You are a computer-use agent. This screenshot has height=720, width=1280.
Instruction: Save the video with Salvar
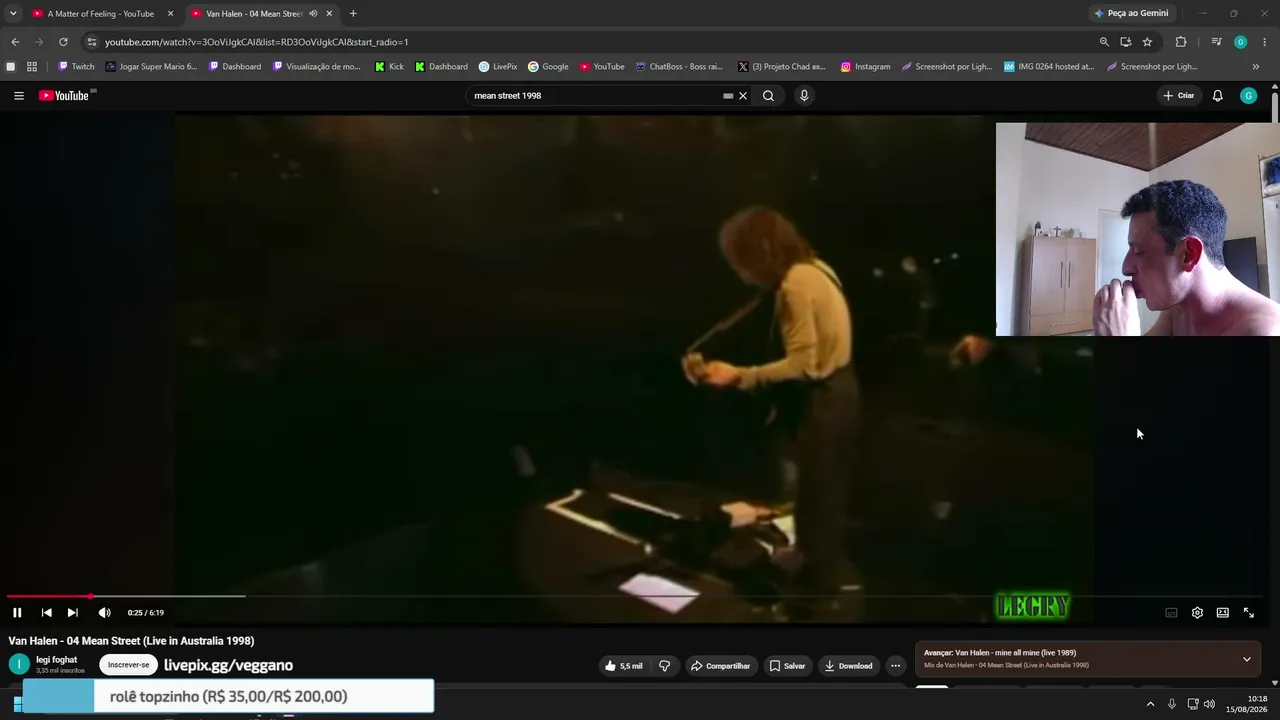click(787, 666)
